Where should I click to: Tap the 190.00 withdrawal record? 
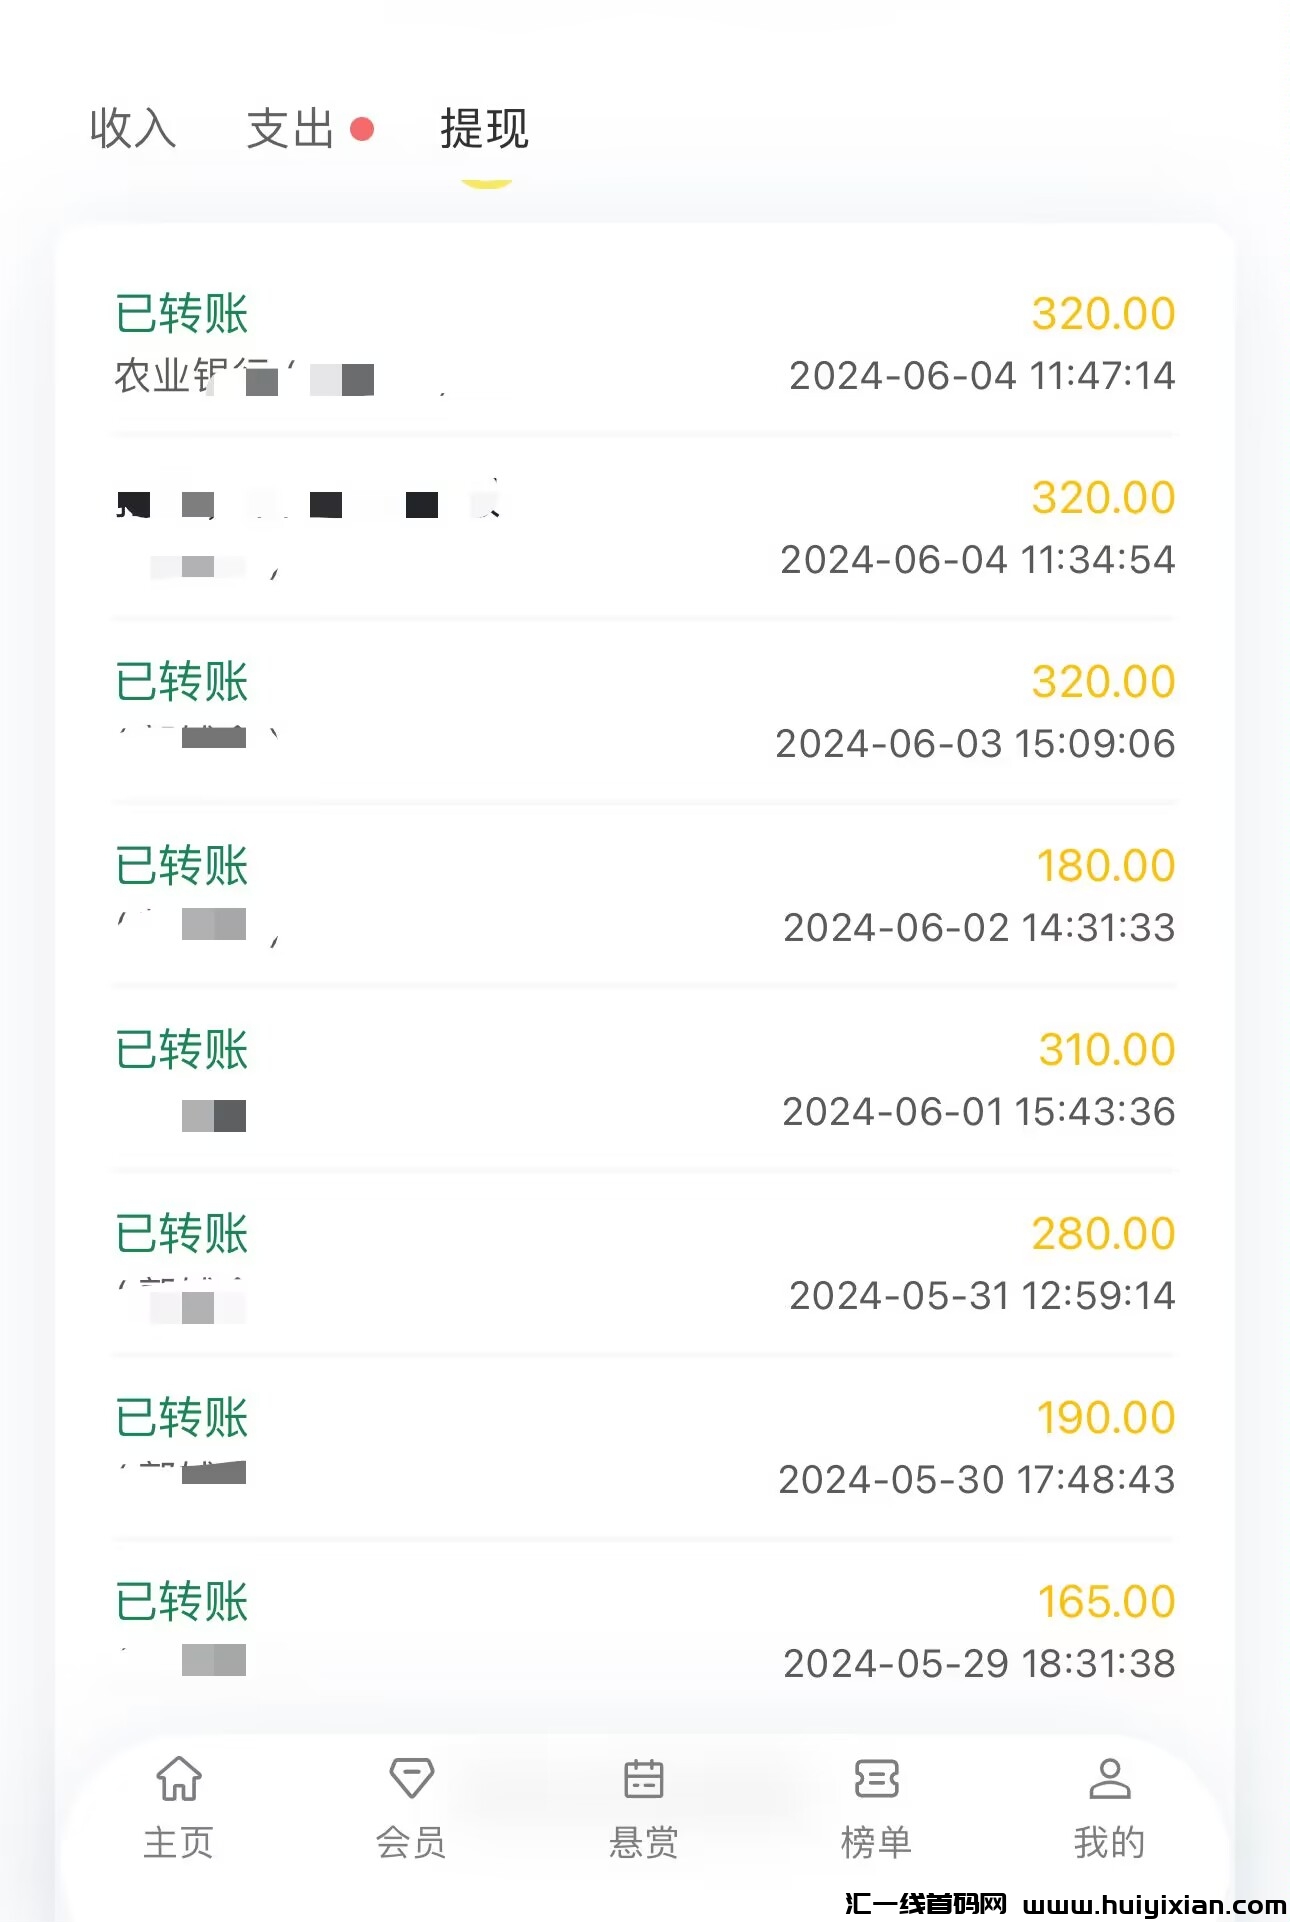[x=644, y=1447]
